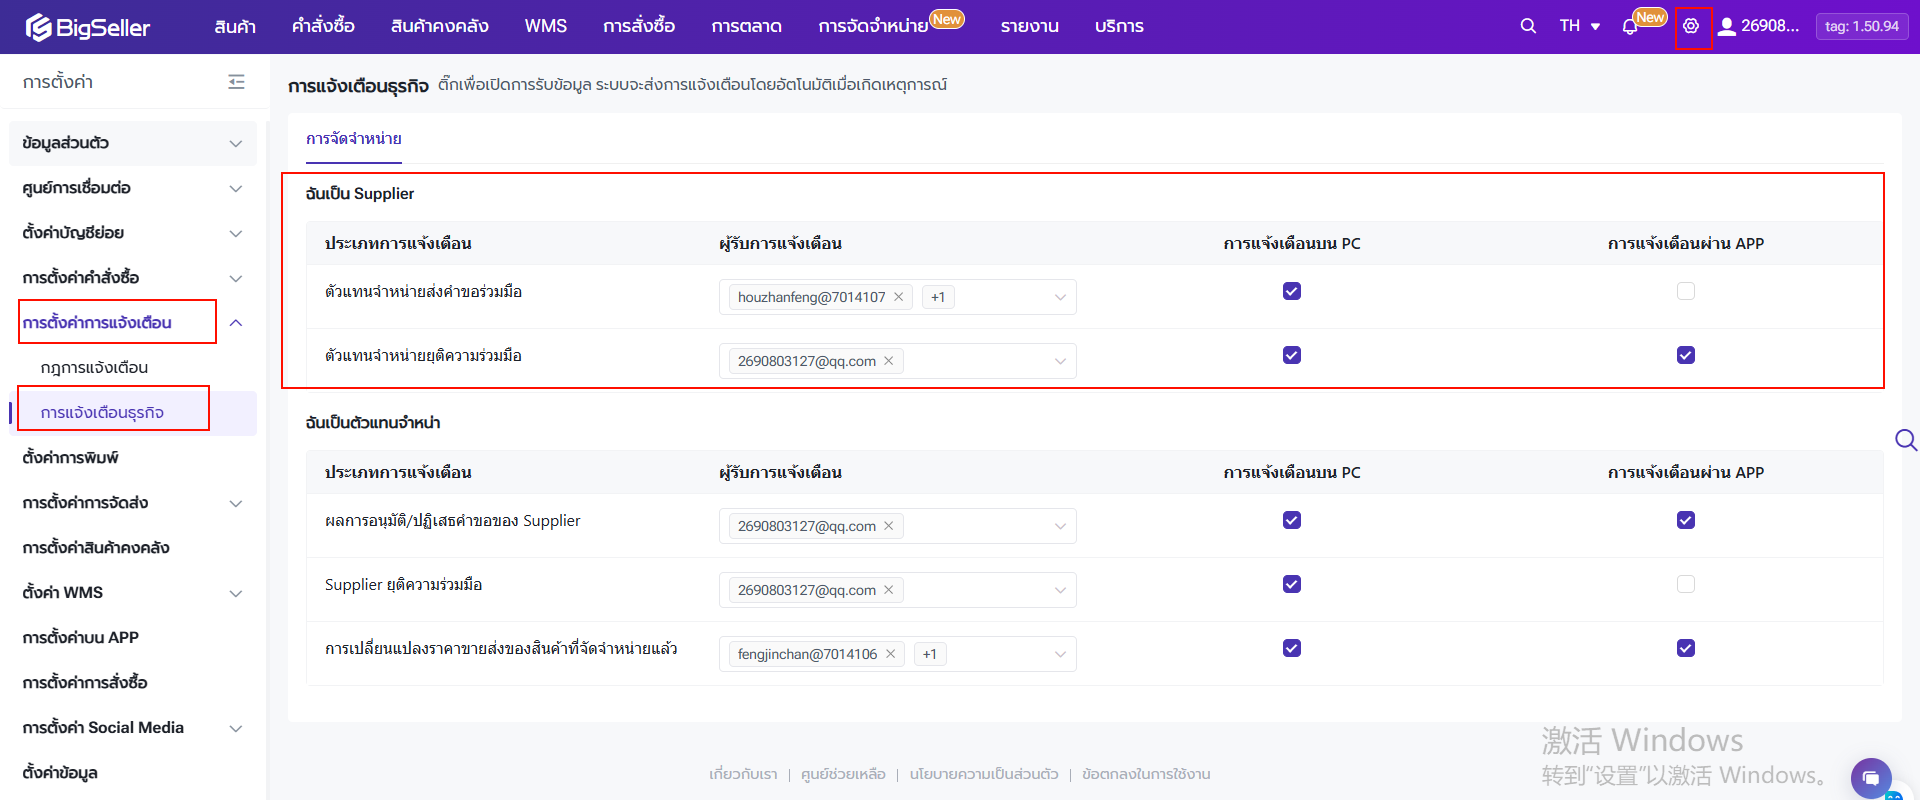Enable APP notification for Supplier ยุติความร่วมมือ

(1686, 584)
